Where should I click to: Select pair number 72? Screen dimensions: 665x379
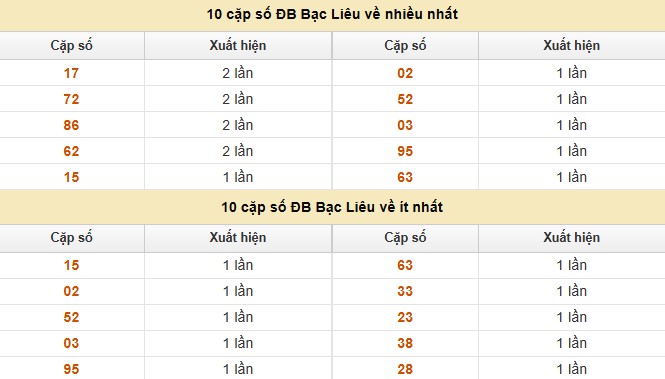click(71, 99)
